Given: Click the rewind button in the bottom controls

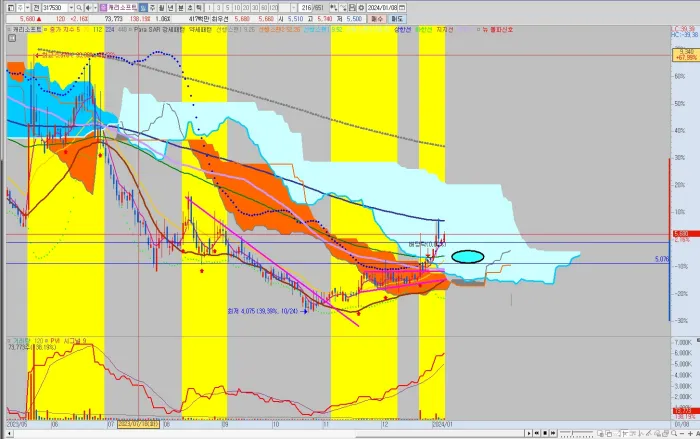Looking at the screenshot, I should tap(537, 433).
